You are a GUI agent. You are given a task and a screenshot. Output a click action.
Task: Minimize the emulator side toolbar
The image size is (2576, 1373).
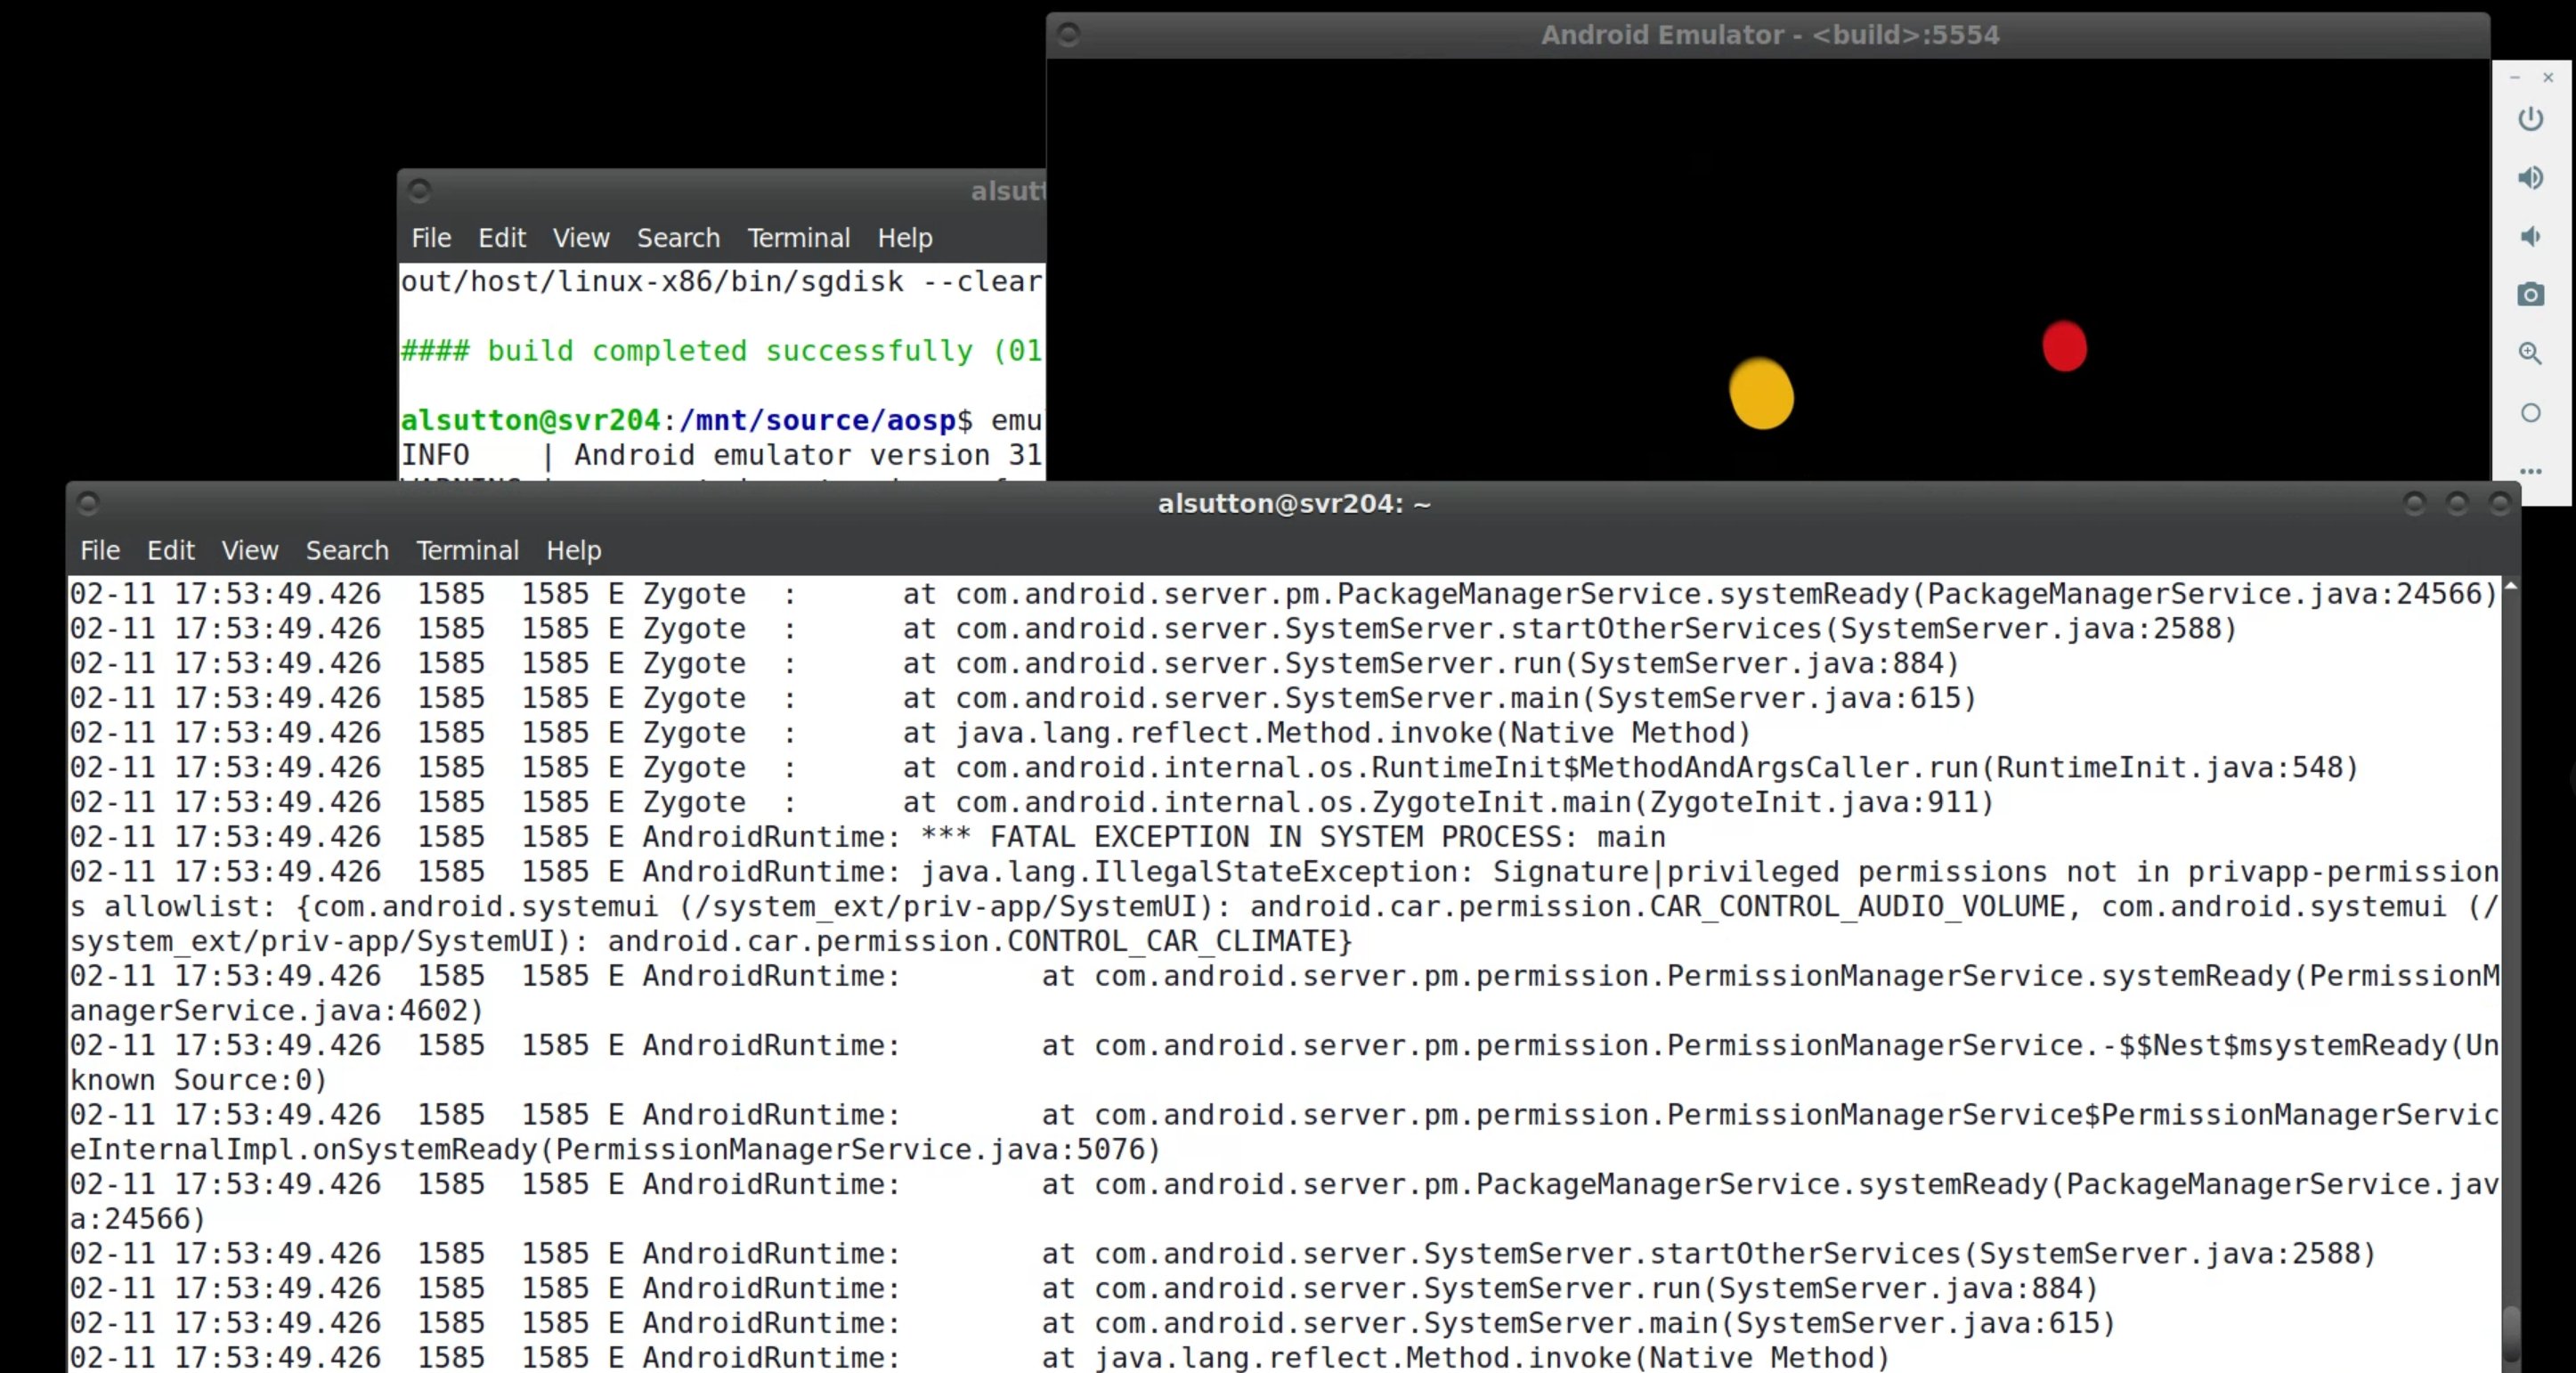point(2514,77)
